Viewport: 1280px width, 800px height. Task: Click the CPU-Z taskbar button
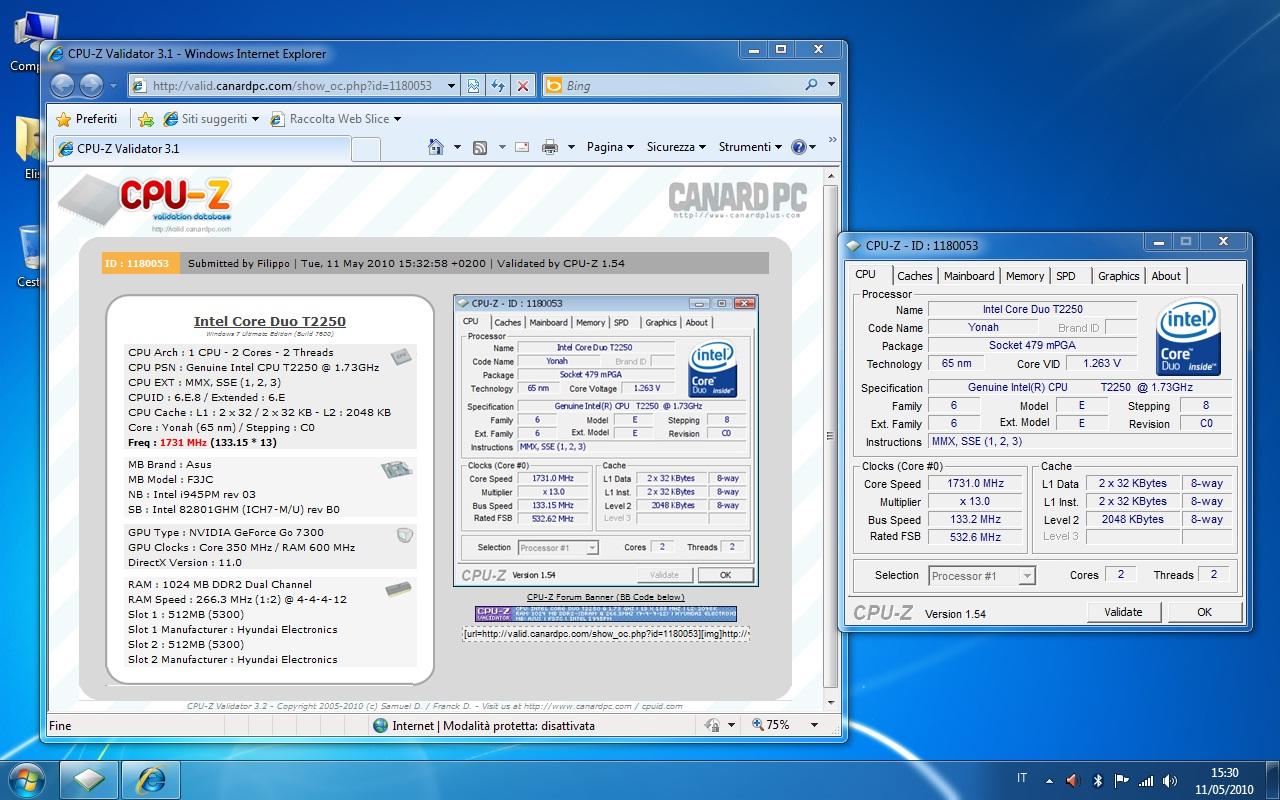click(88, 778)
